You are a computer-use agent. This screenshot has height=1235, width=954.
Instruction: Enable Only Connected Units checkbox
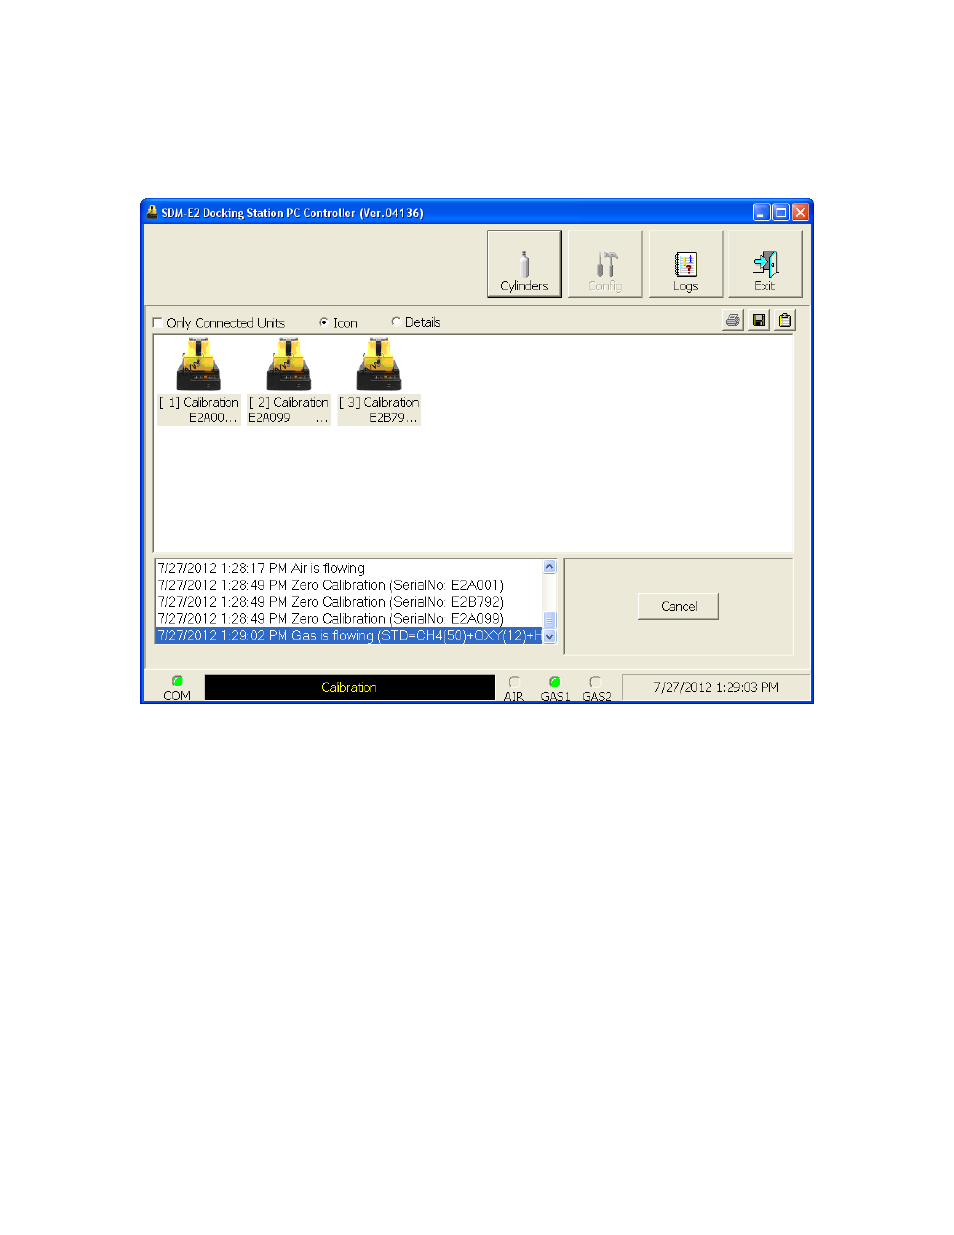coord(157,323)
